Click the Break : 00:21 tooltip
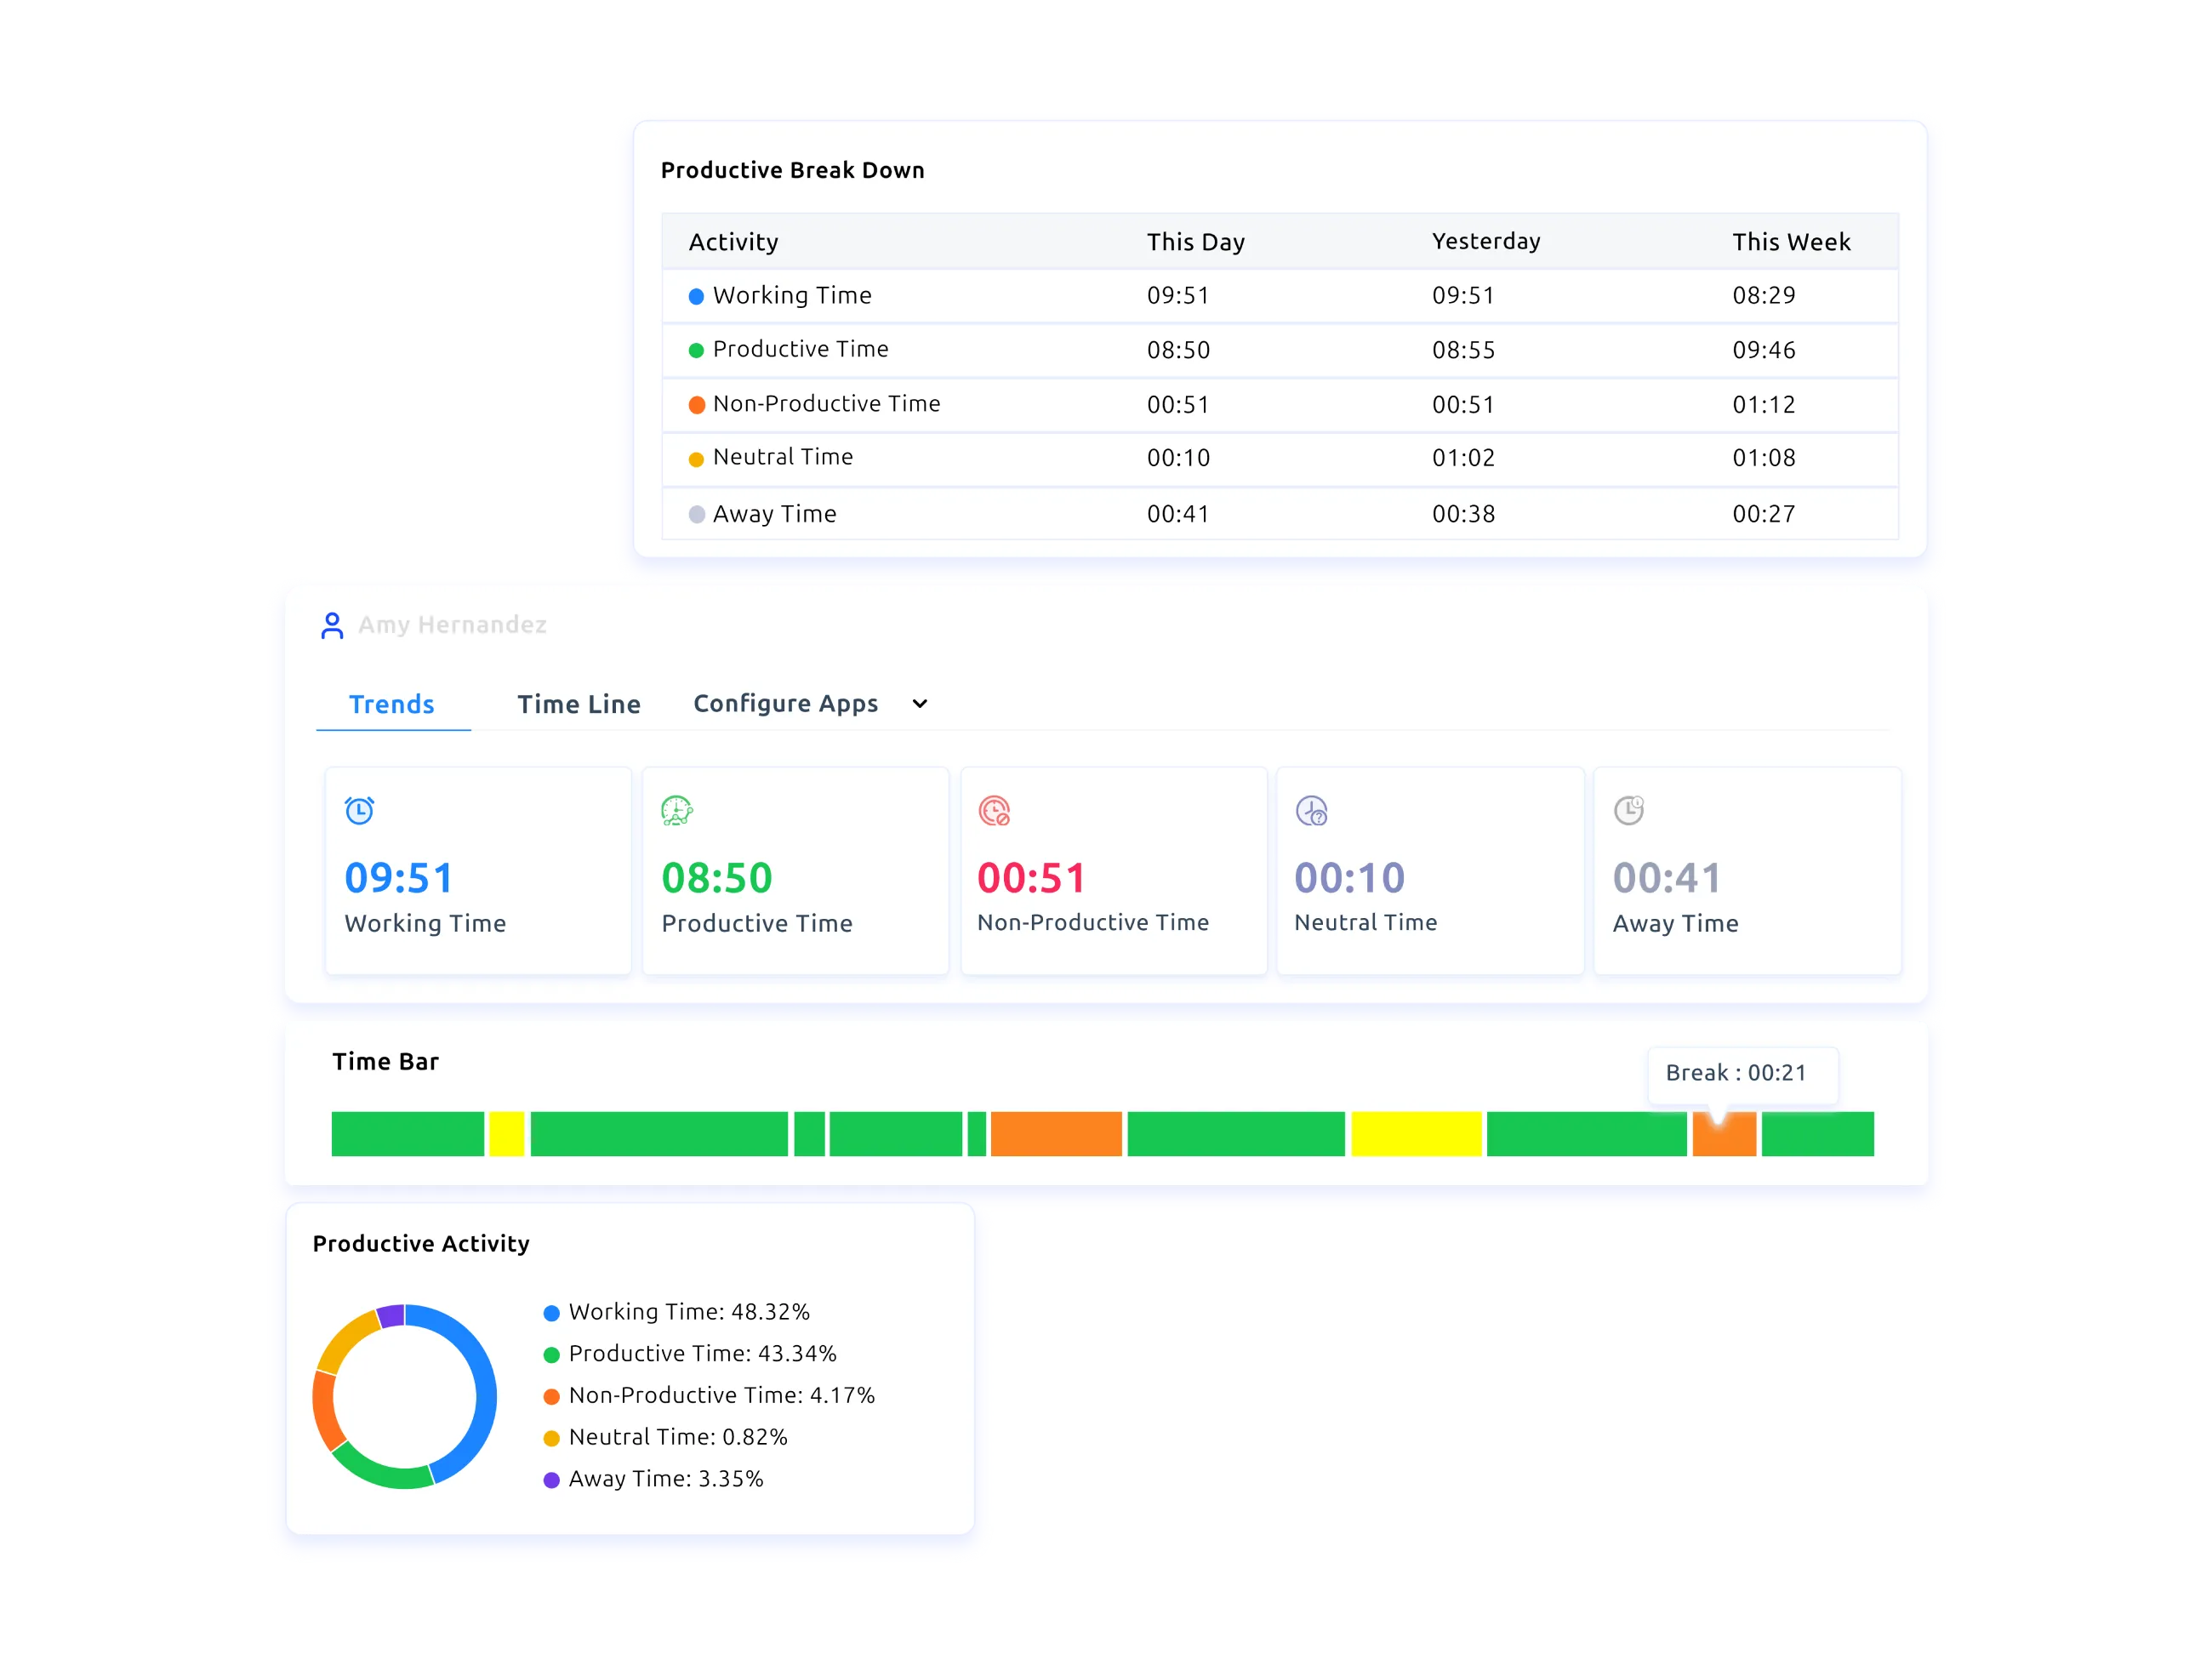The image size is (2212, 1654). point(1743,1073)
